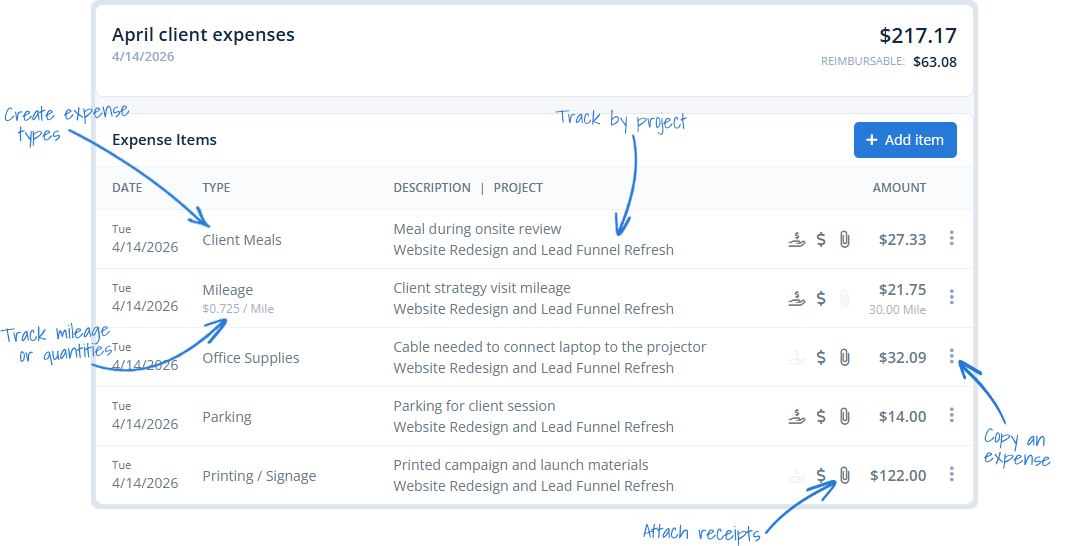This screenshot has height=546, width=1069.
Task: Open receipt paperclip on Printing / Signage row
Action: [844, 475]
